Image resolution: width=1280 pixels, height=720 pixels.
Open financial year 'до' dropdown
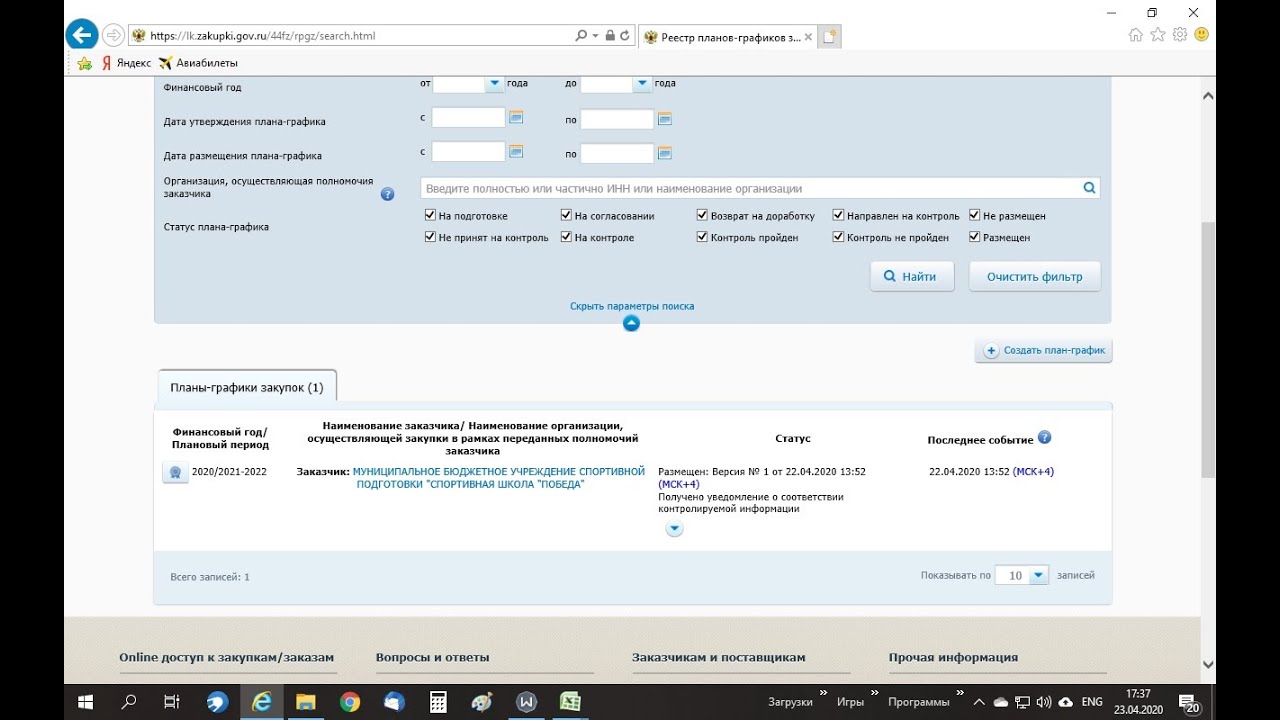click(x=642, y=84)
